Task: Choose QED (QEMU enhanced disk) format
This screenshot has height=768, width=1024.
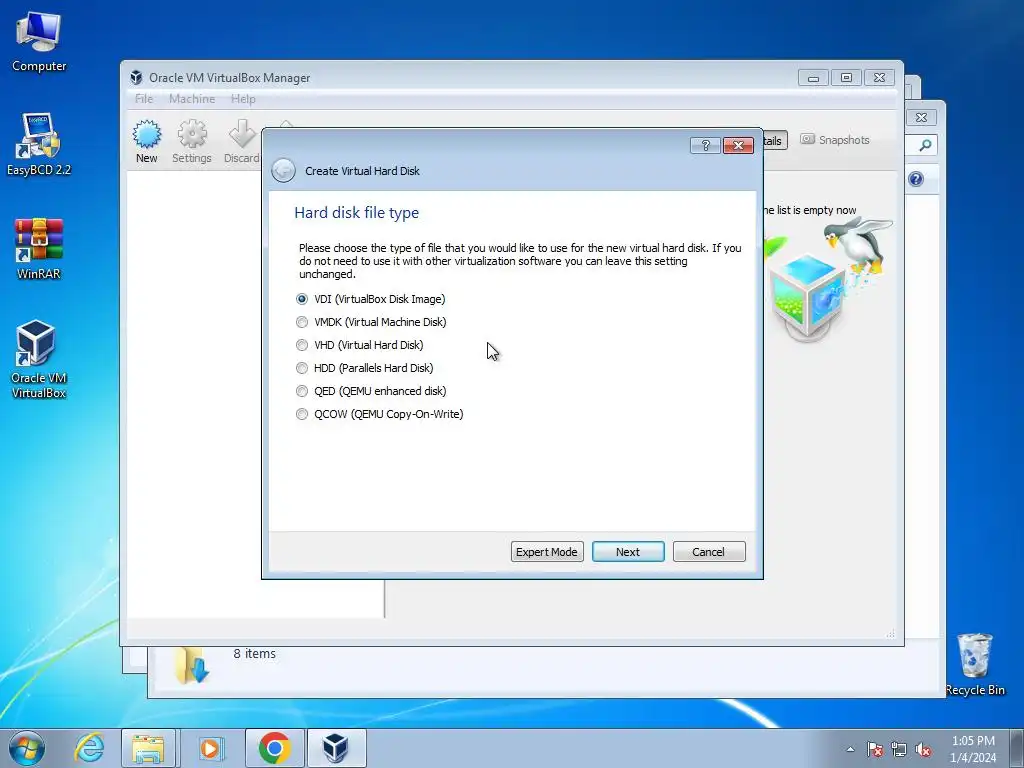Action: click(371, 391)
